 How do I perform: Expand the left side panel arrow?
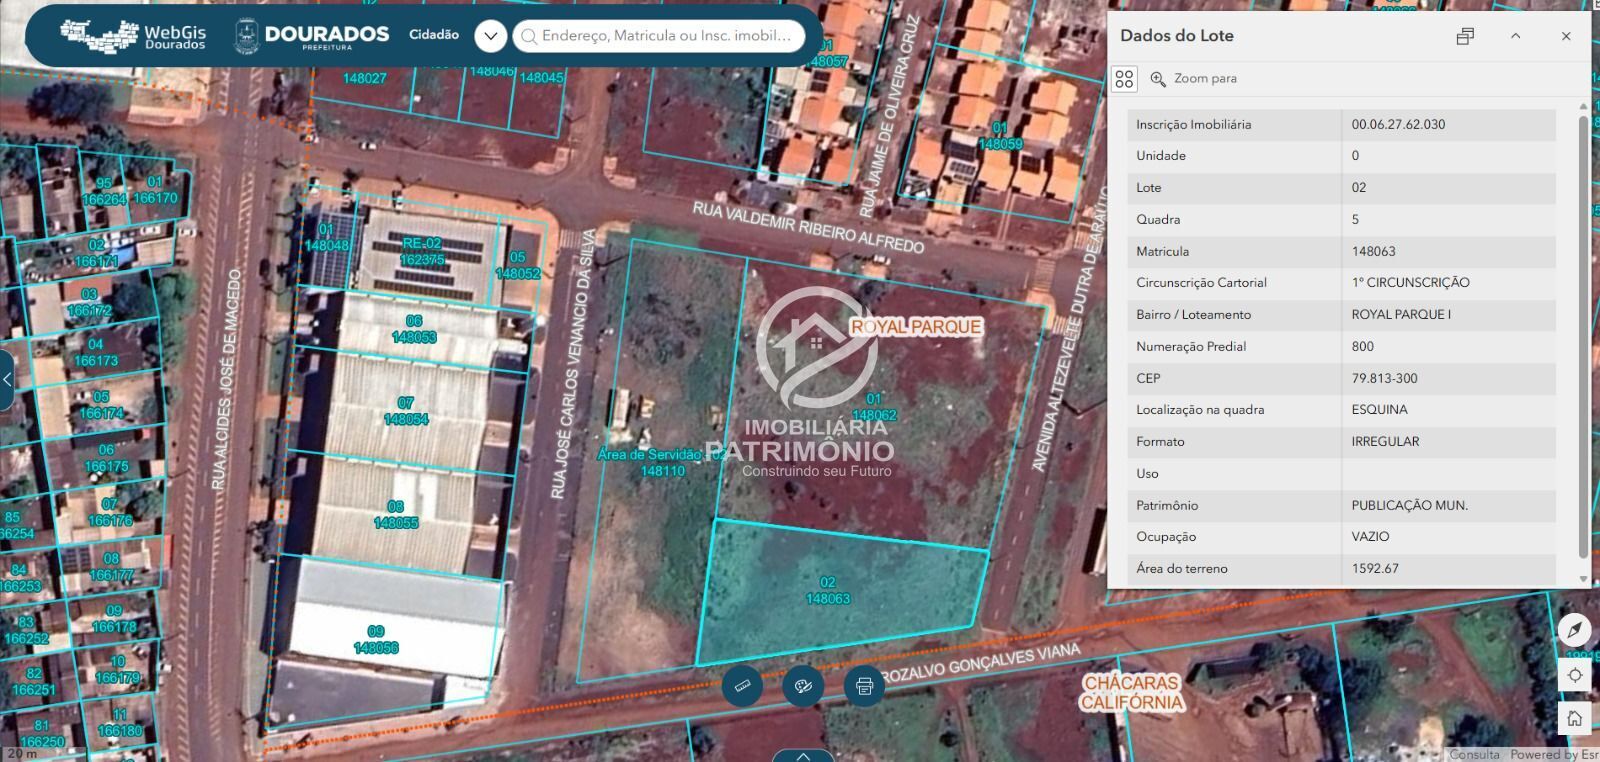coord(7,379)
